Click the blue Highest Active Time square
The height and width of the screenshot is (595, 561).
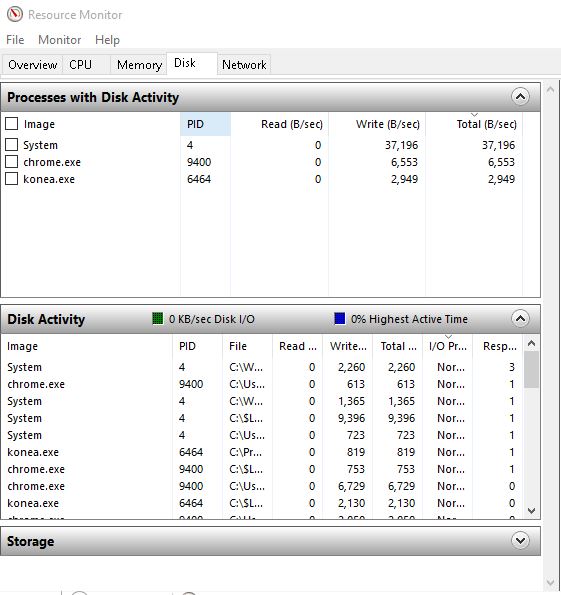[340, 318]
